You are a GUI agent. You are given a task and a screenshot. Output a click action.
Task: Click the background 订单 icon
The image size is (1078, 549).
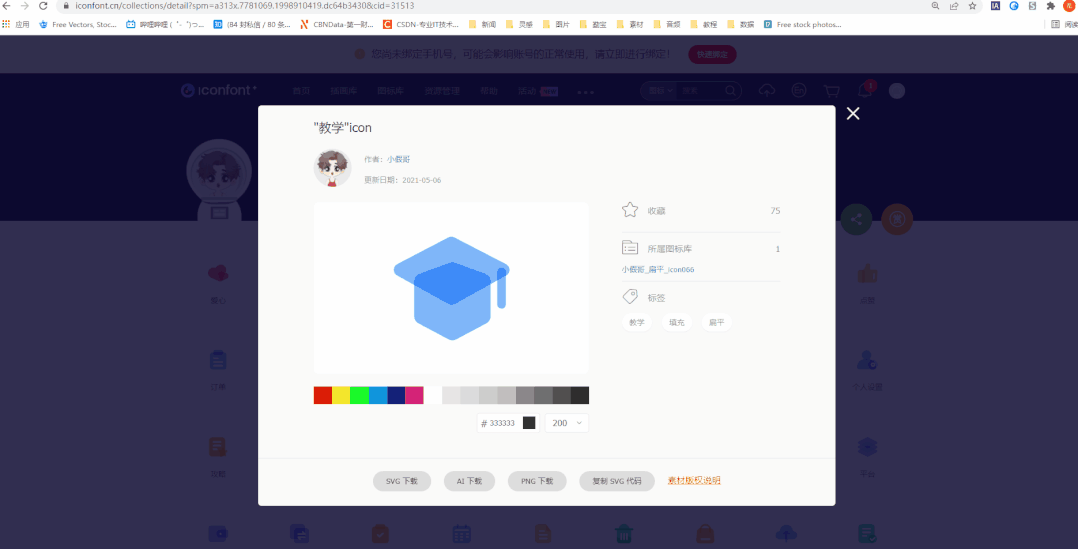tap(218, 360)
